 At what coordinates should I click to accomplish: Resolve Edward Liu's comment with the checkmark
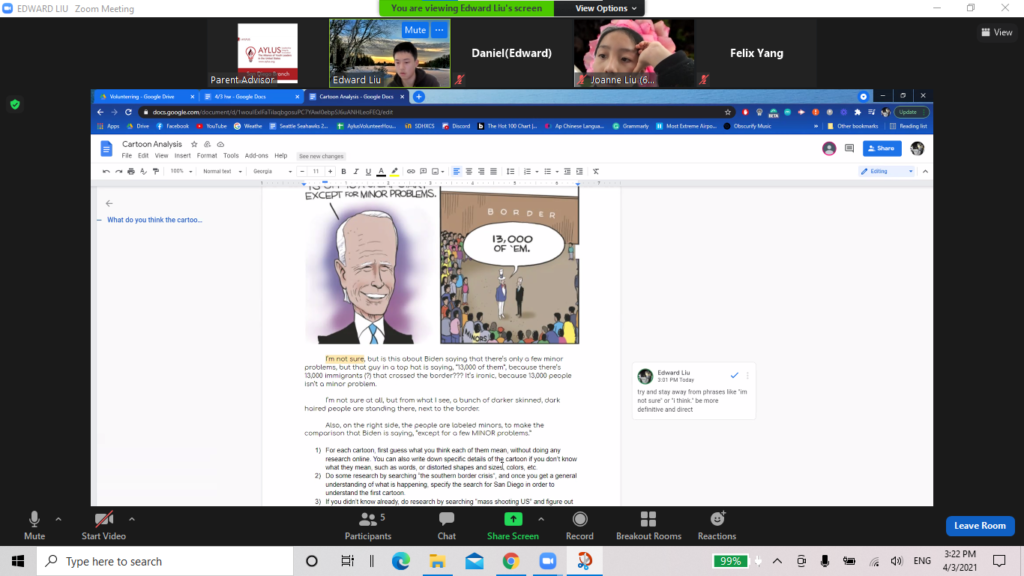click(x=735, y=375)
